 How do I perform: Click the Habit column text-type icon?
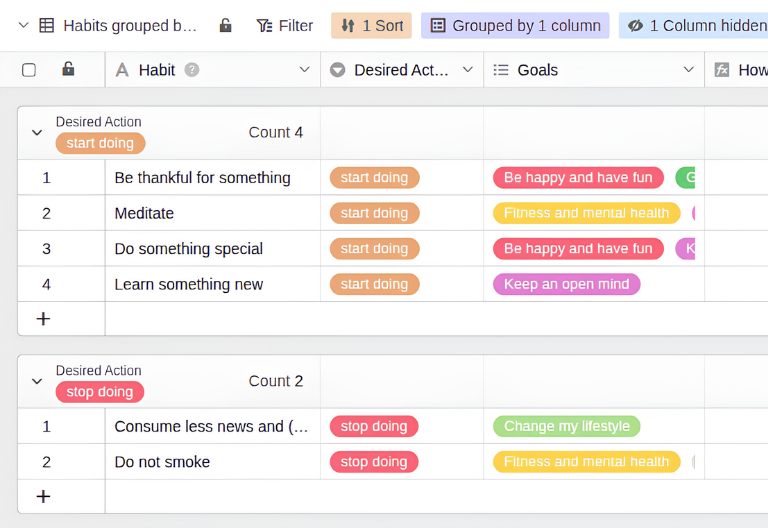tap(122, 70)
